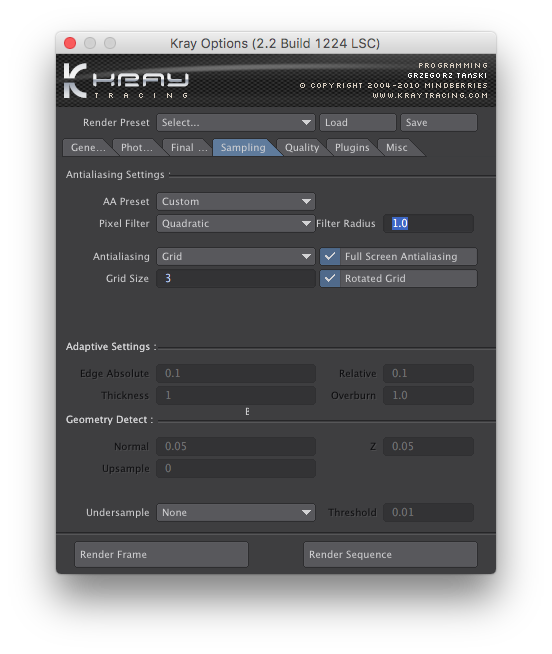Image resolution: width=552 pixels, height=654 pixels.
Task: Click the Load preset button
Action: pos(358,123)
